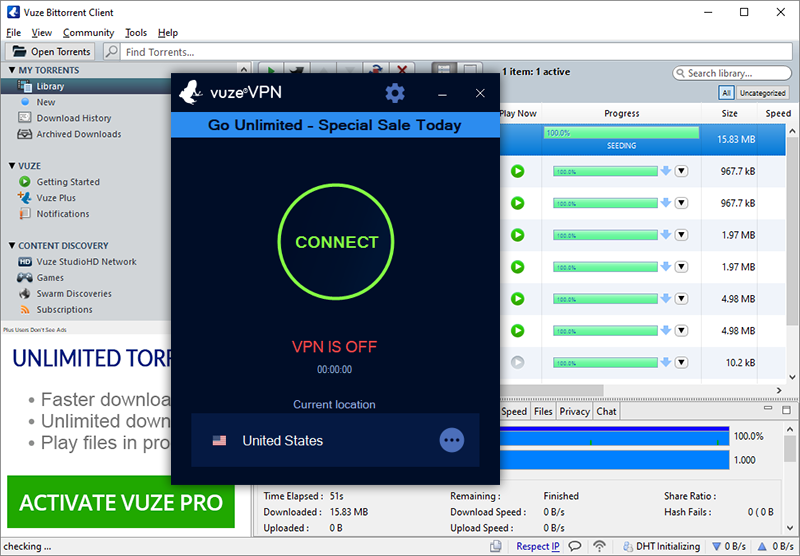Switch to the Speed tab
Image resolution: width=800 pixels, height=556 pixels.
pos(514,411)
